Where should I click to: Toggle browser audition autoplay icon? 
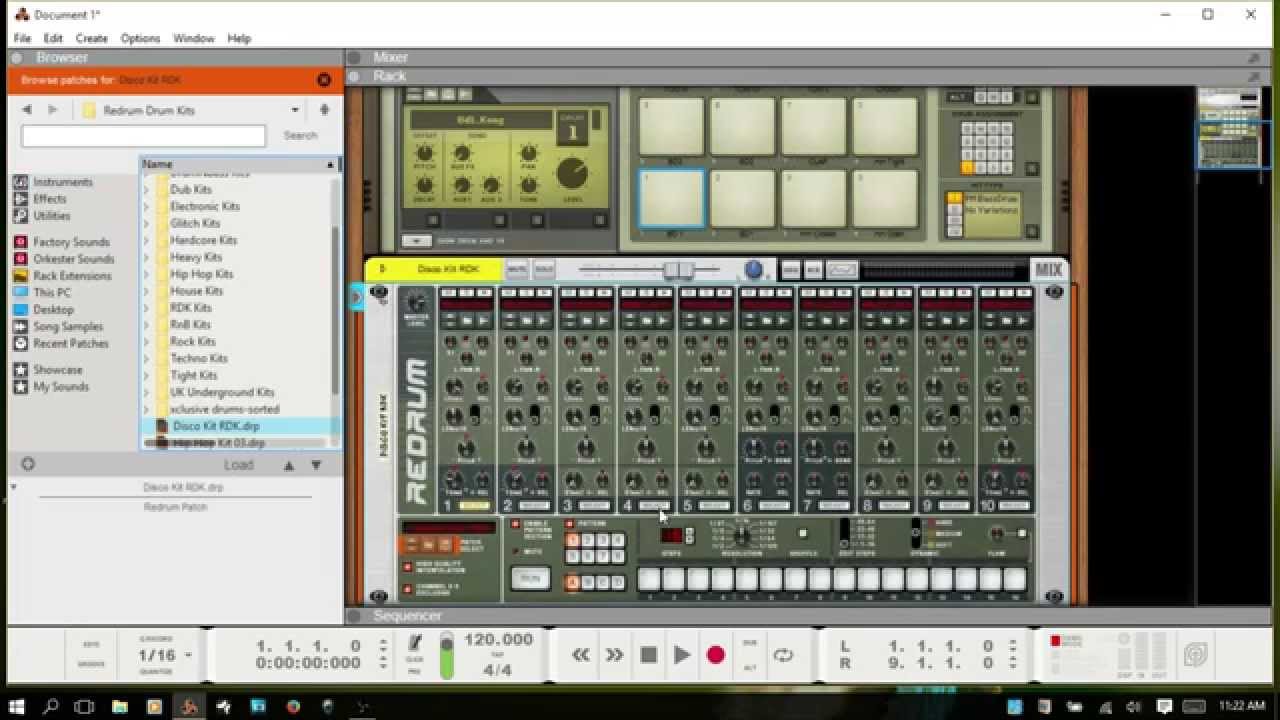[x=28, y=464]
